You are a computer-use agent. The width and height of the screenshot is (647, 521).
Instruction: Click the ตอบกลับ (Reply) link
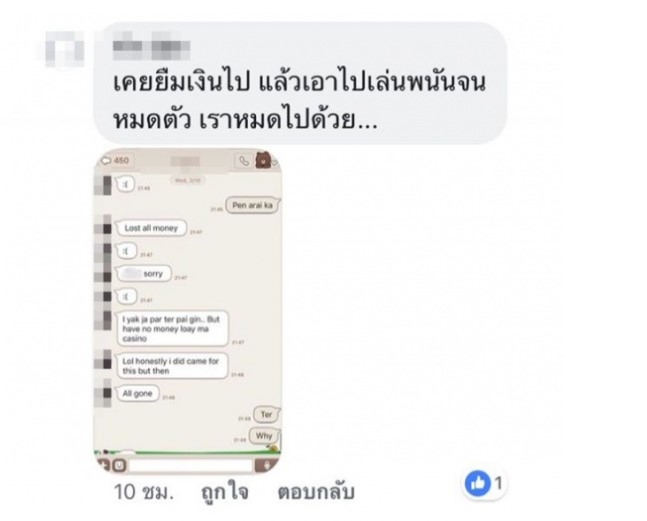(316, 491)
